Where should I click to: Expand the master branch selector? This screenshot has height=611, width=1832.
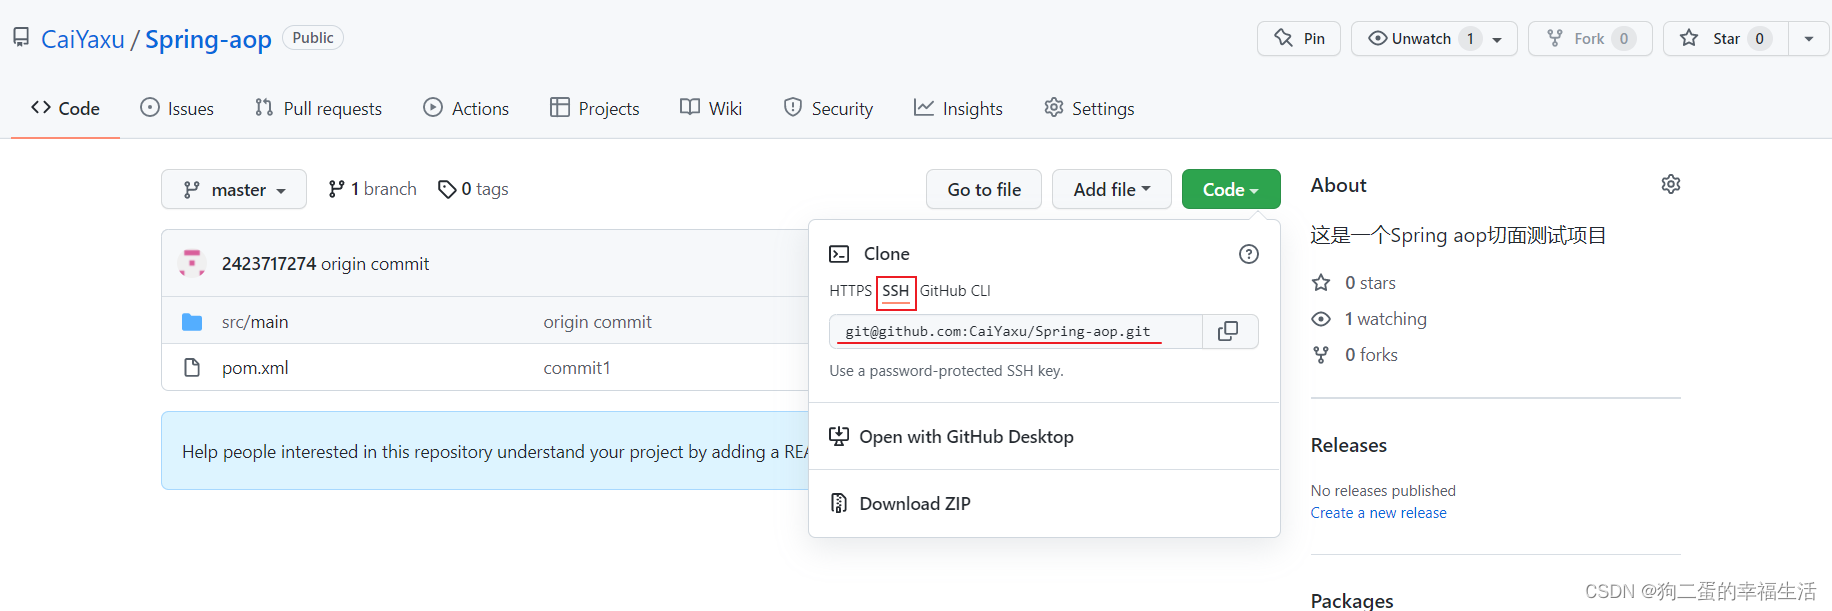tap(234, 189)
